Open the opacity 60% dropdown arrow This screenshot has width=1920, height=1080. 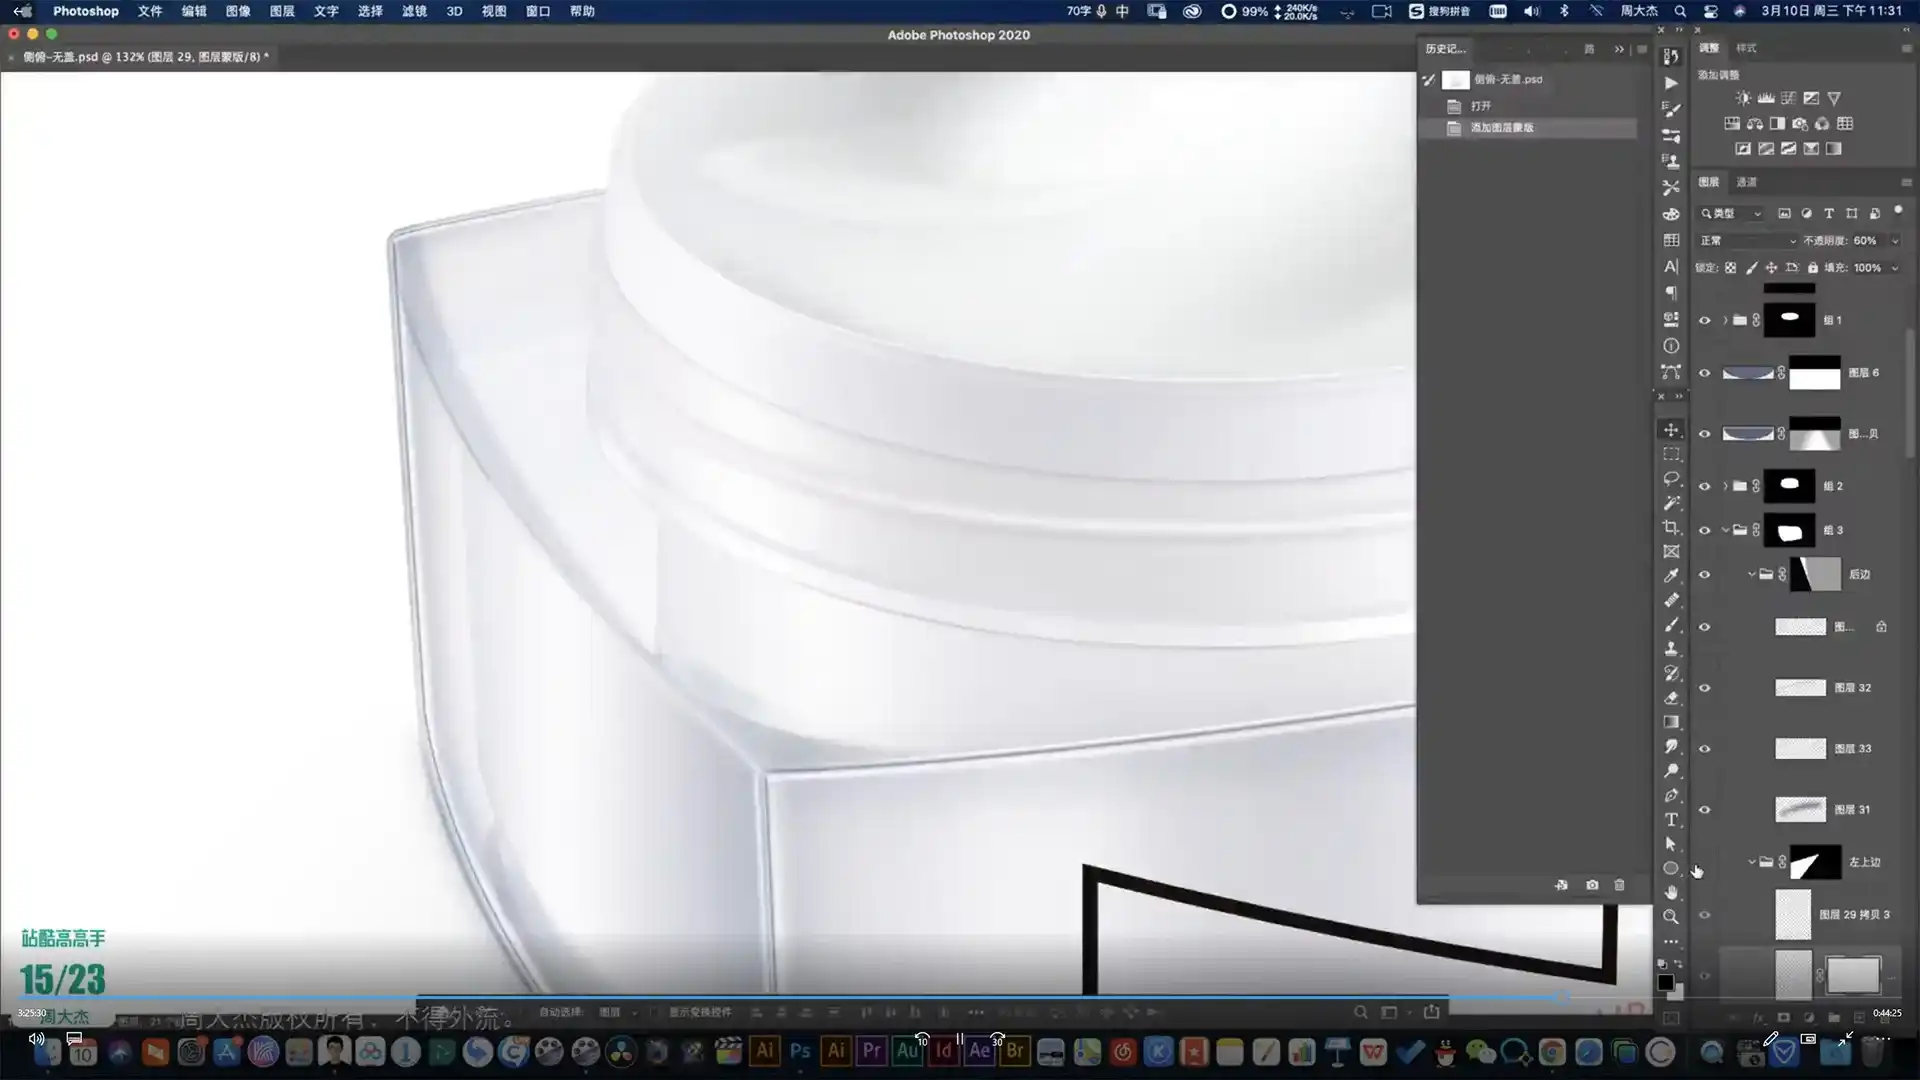tap(1894, 241)
